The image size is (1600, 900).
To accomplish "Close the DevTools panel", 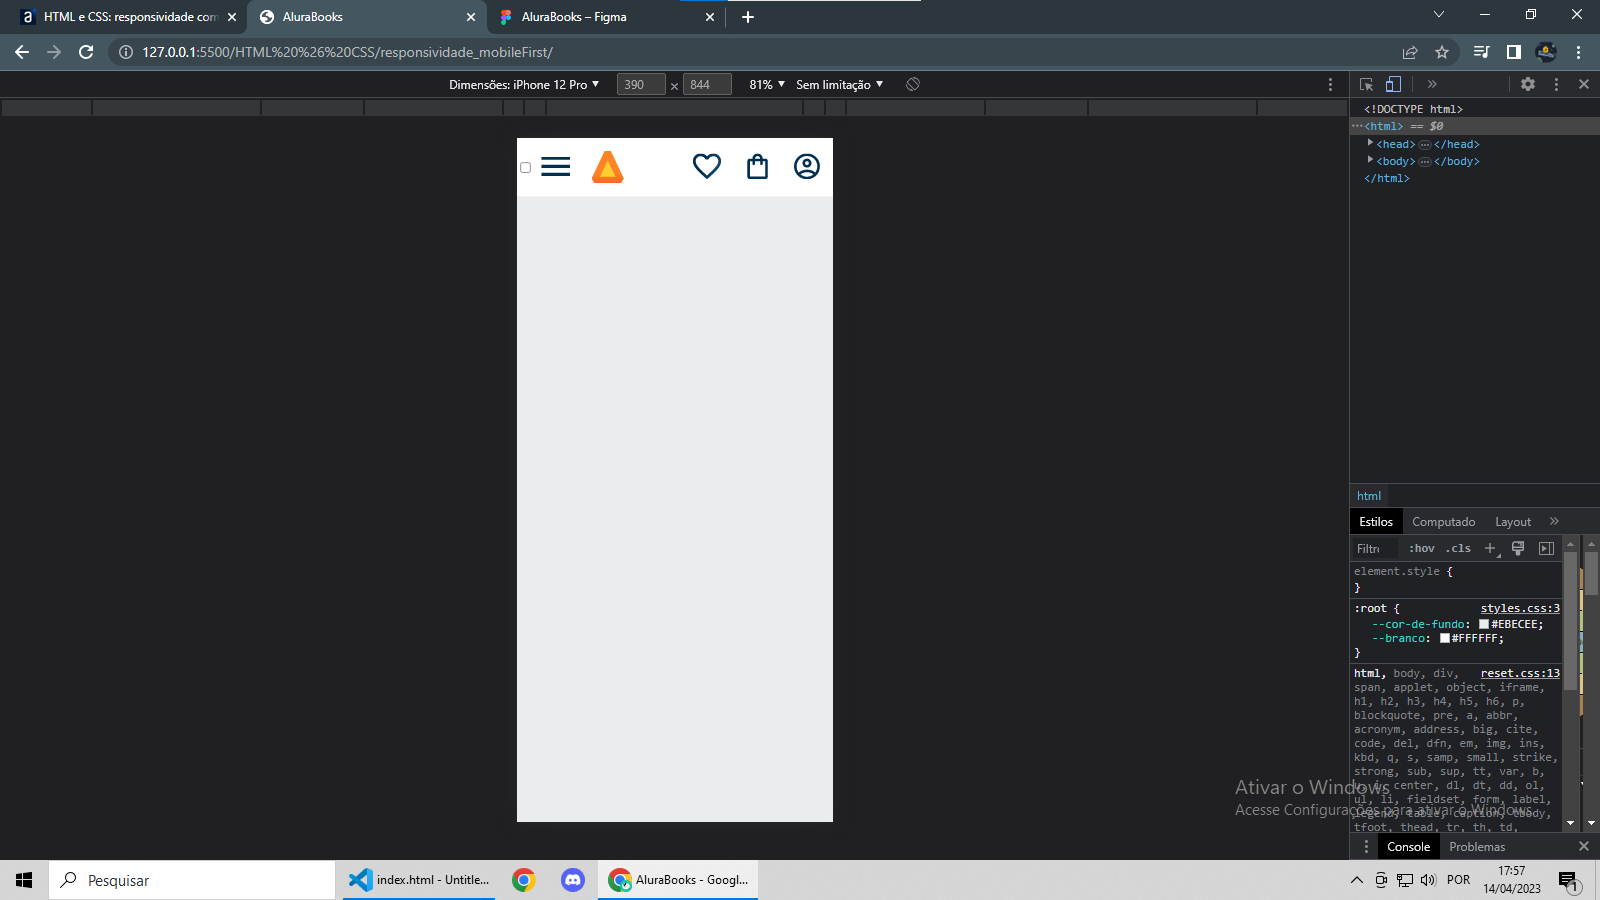I will click(x=1584, y=84).
